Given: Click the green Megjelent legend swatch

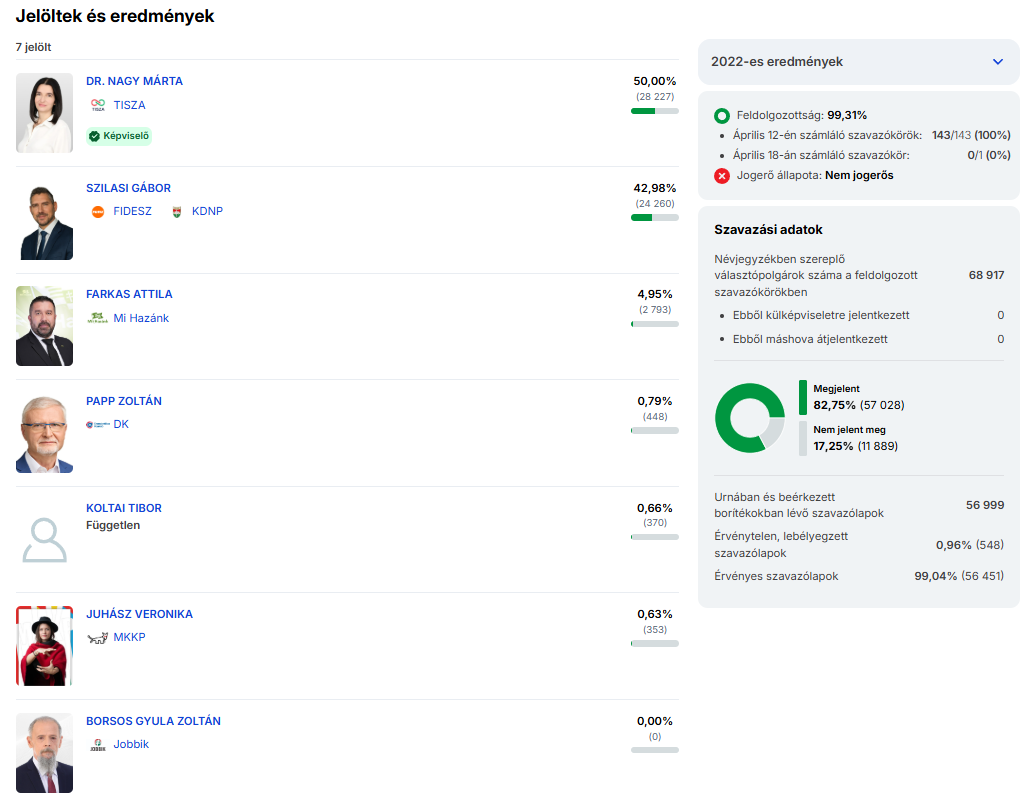Looking at the screenshot, I should (802, 397).
